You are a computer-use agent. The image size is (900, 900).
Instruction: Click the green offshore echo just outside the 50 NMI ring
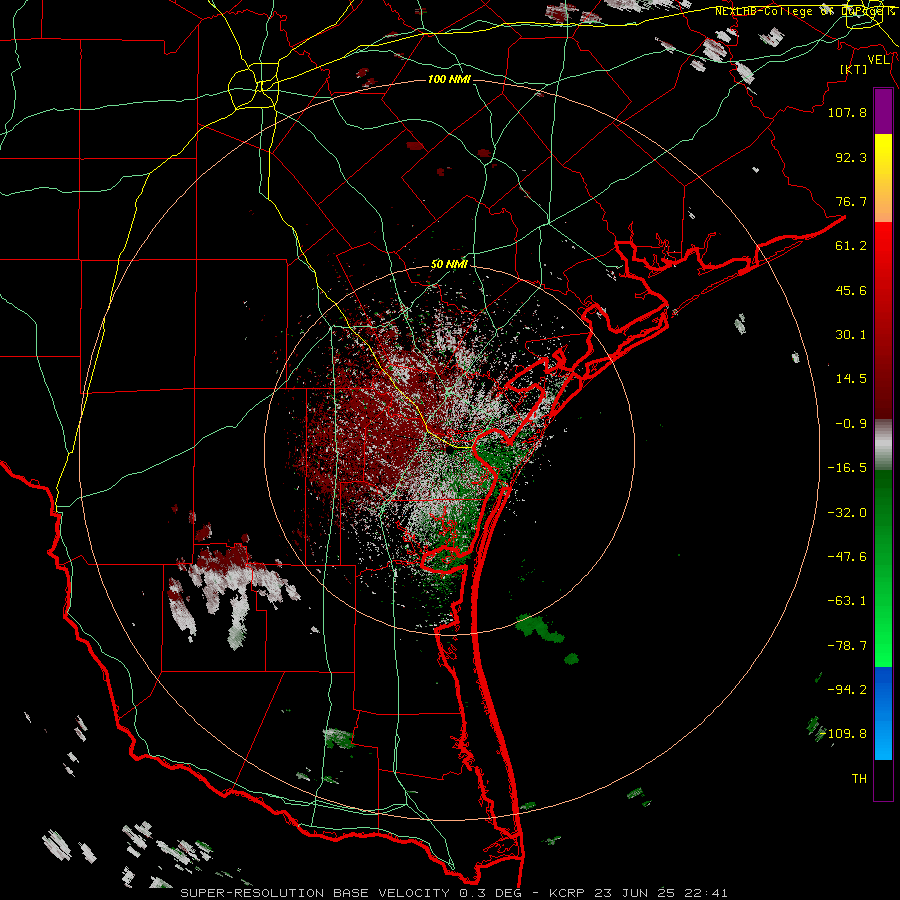click(x=540, y=628)
